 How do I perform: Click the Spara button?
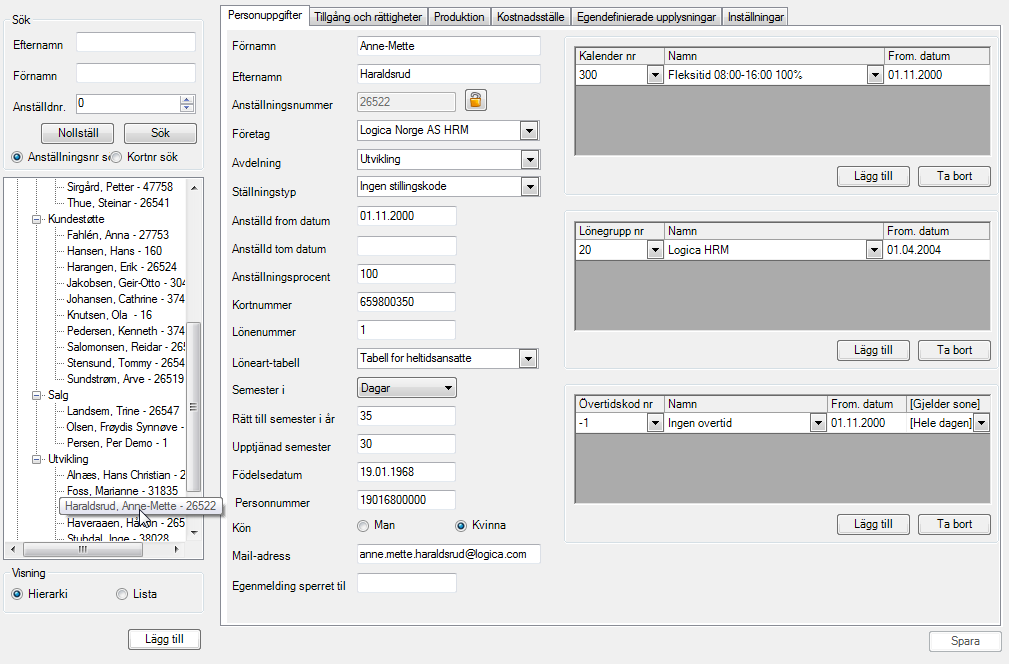[x=965, y=641]
